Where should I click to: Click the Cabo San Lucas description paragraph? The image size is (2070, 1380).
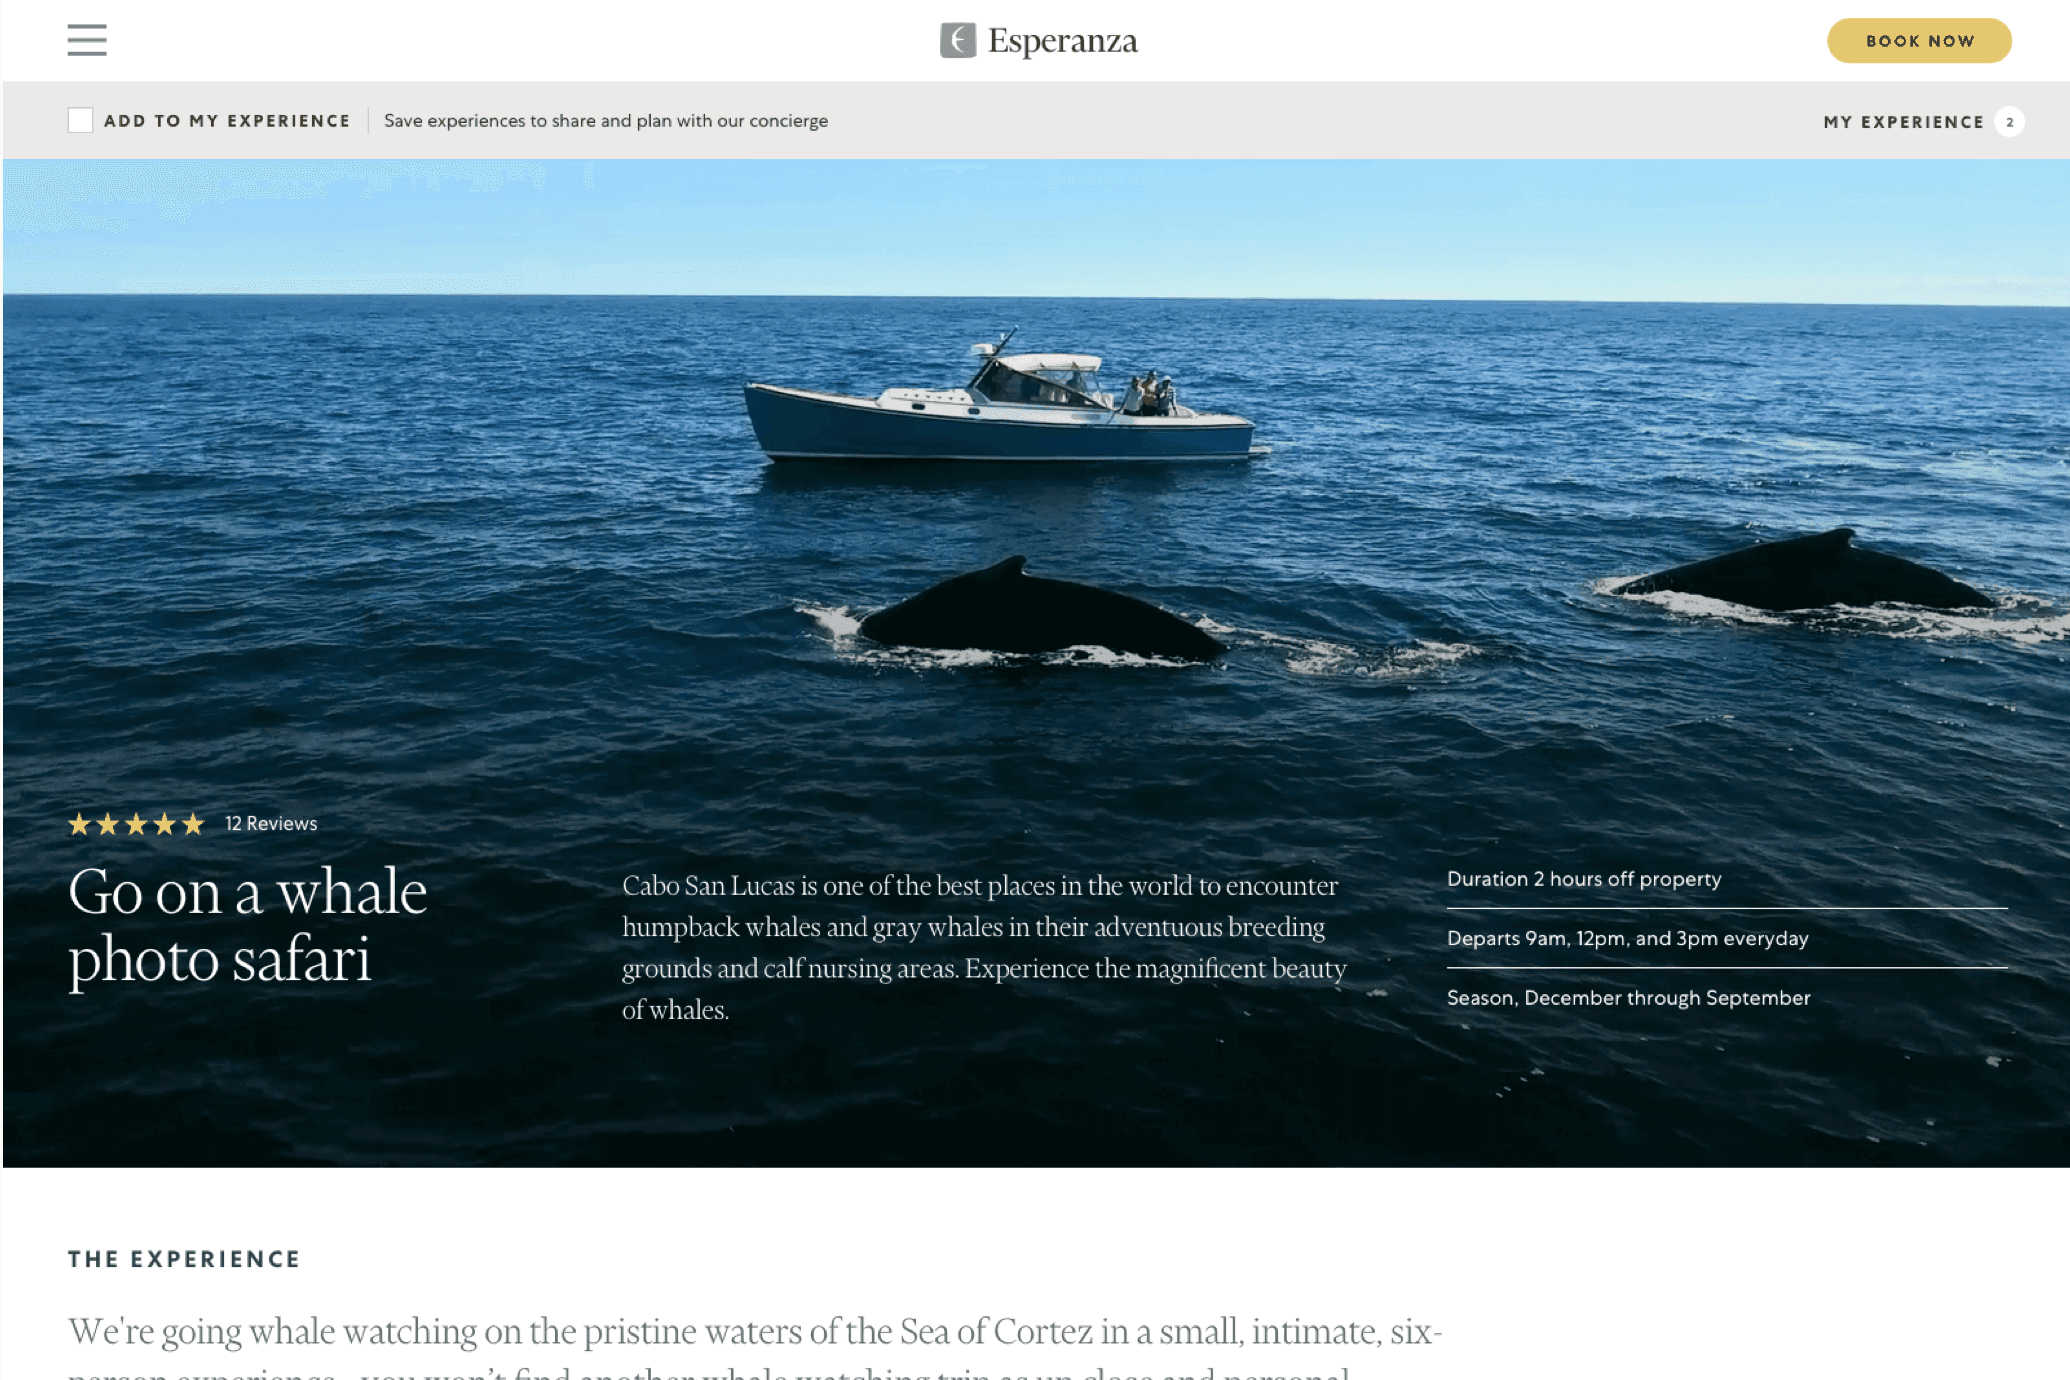pos(984,947)
